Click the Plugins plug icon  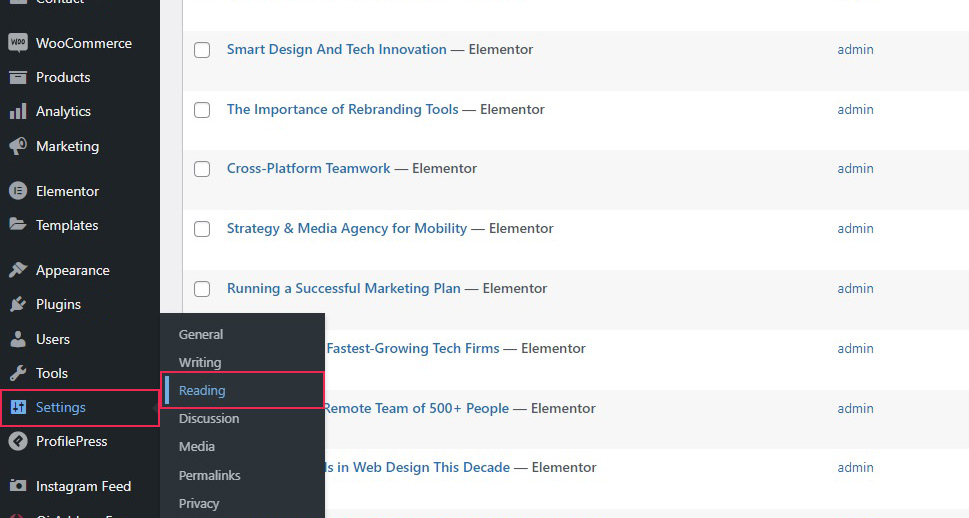[17, 304]
